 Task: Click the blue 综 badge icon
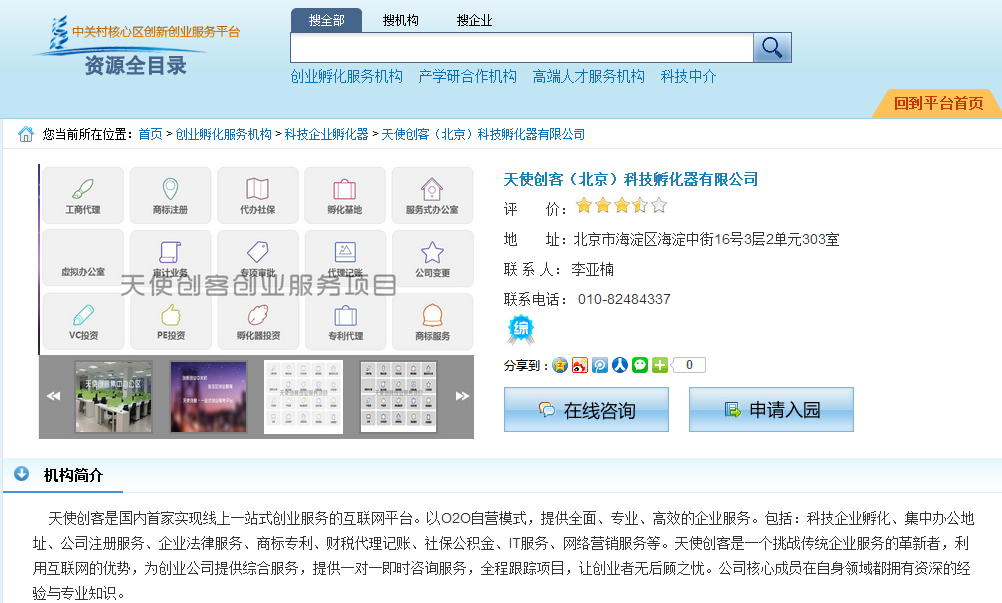521,330
